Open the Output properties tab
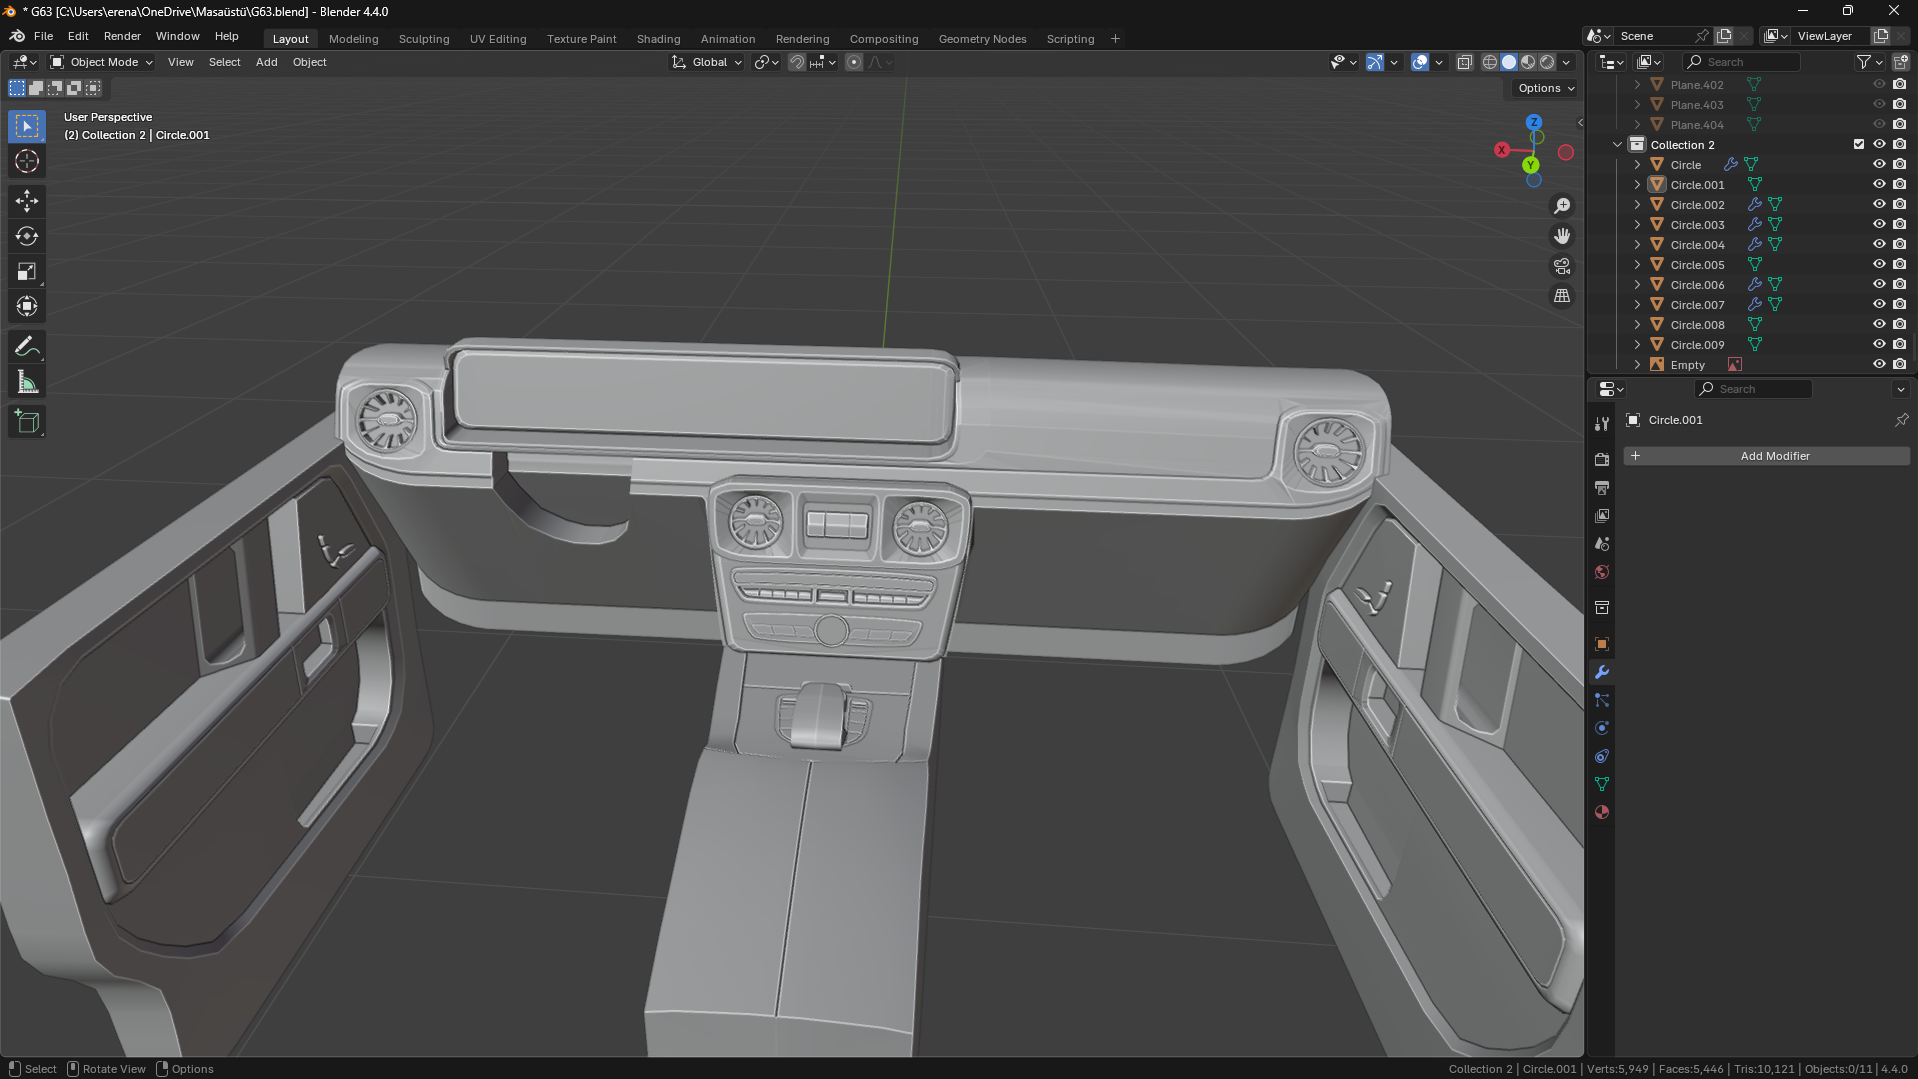 pos(1602,487)
